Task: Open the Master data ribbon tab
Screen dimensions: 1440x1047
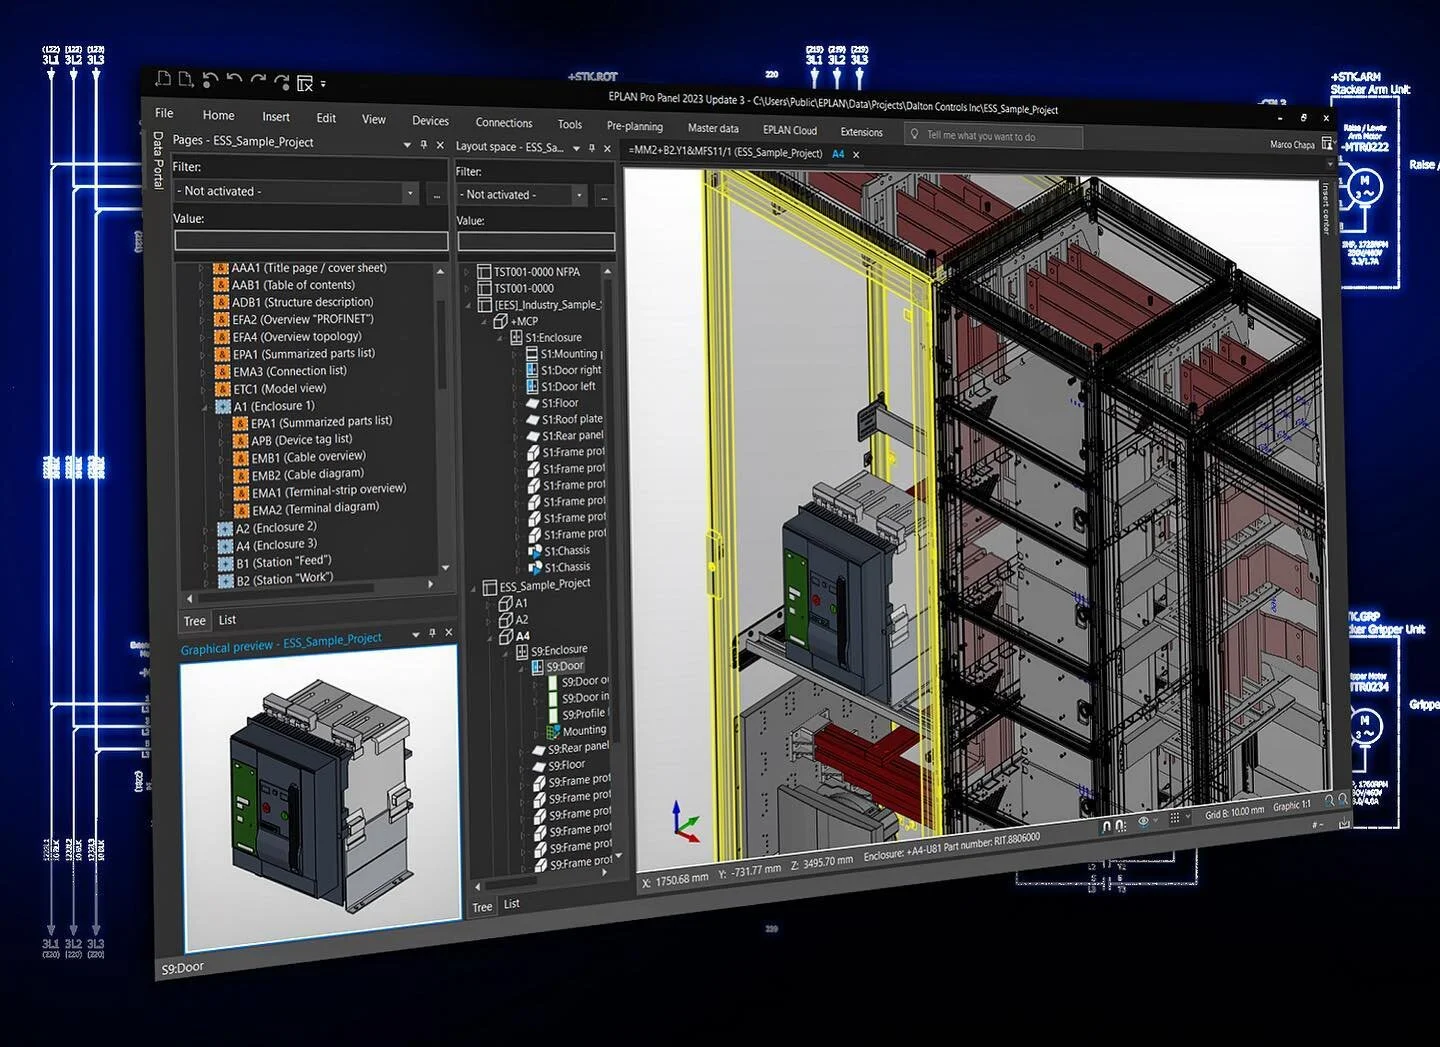Action: (x=713, y=128)
